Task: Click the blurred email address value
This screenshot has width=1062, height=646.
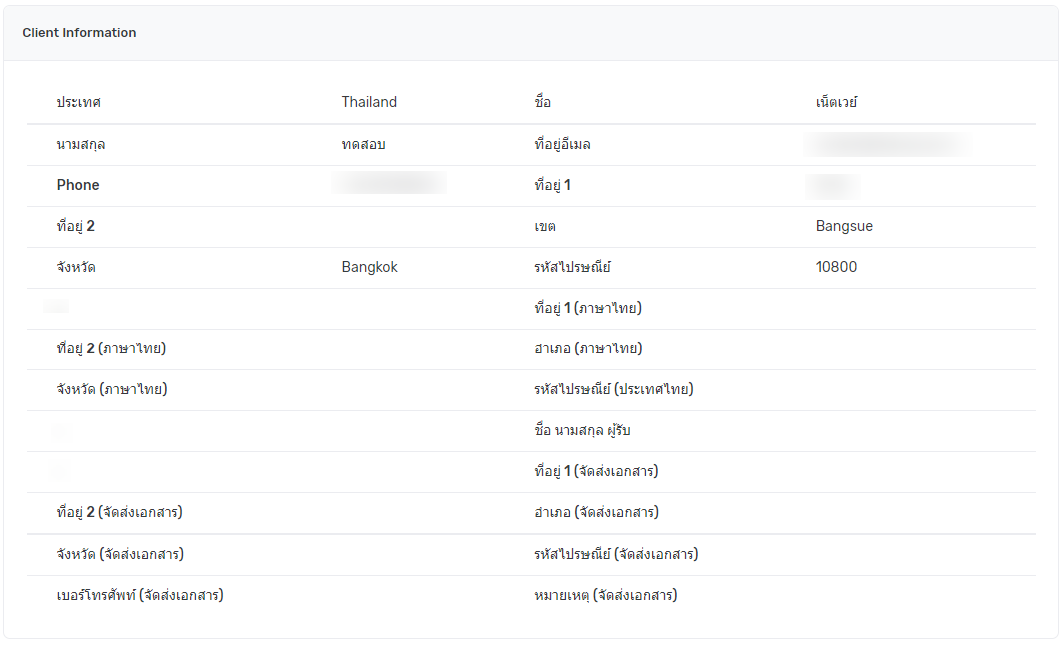Action: [889, 144]
